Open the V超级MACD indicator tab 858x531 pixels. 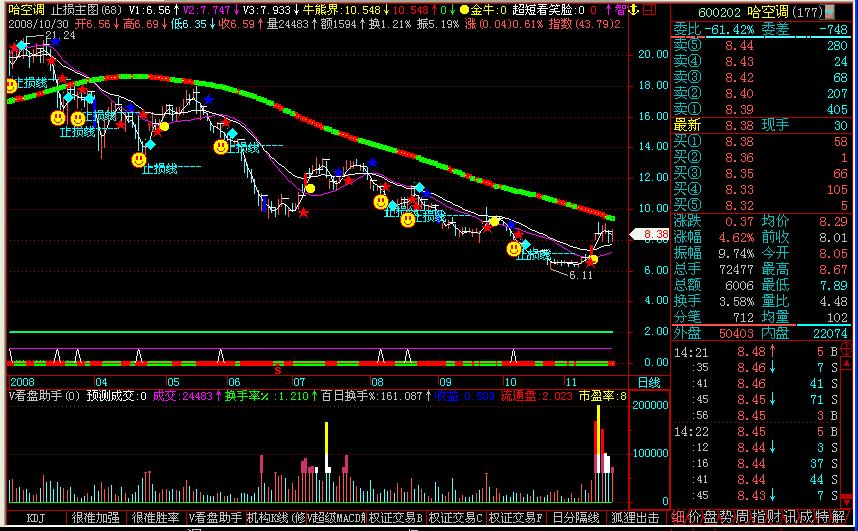tap(335, 517)
